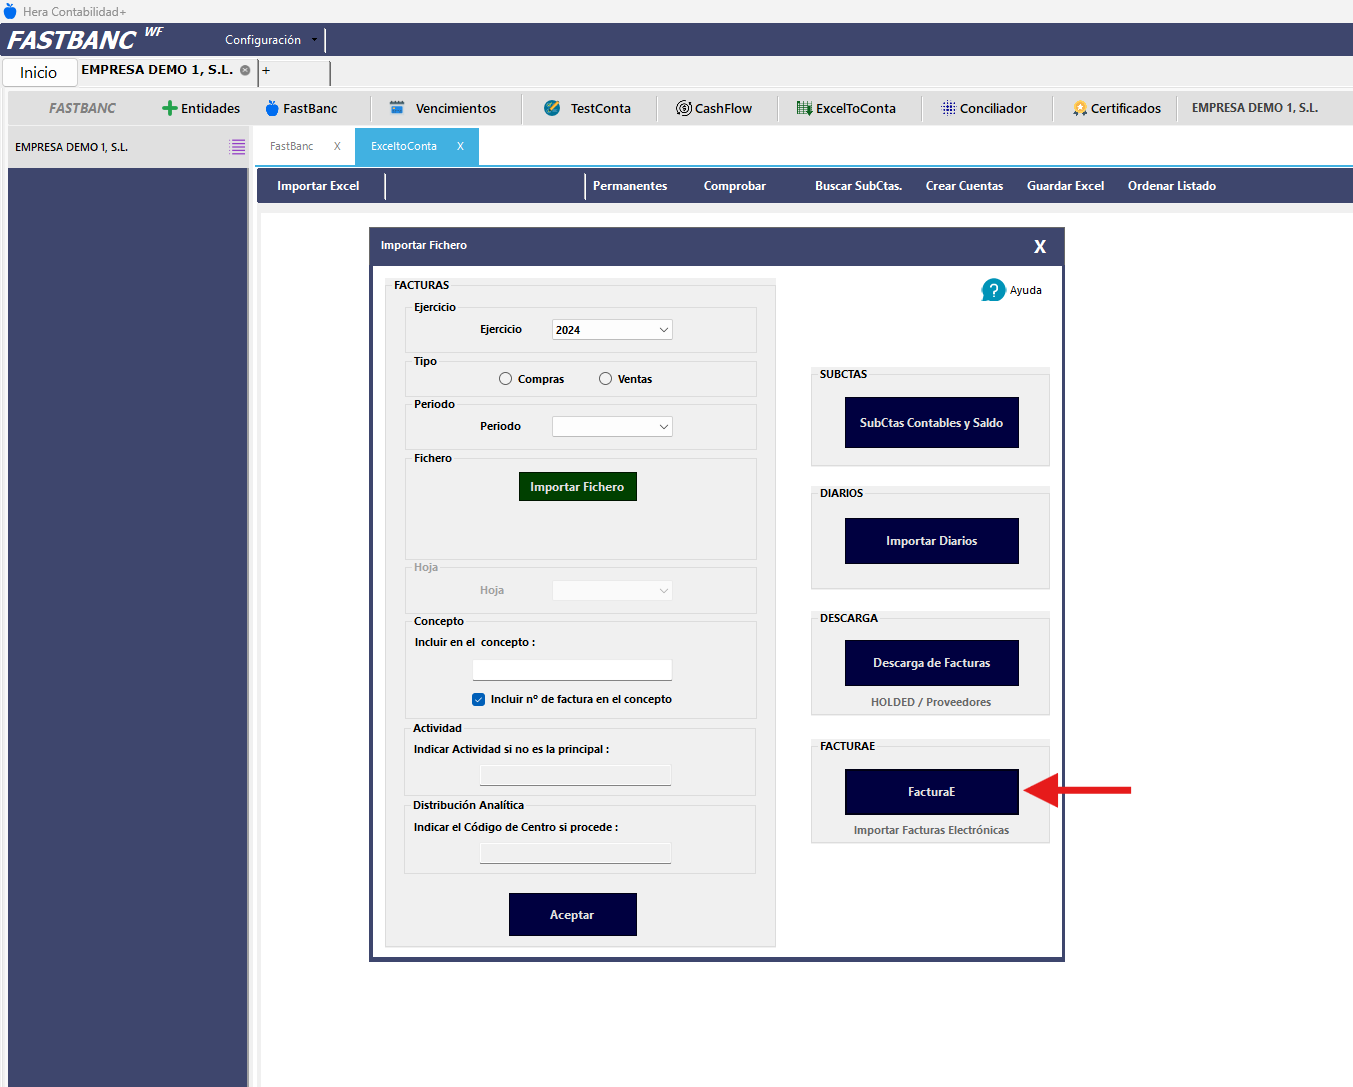Click Permanentes in the toolbar

point(630,186)
